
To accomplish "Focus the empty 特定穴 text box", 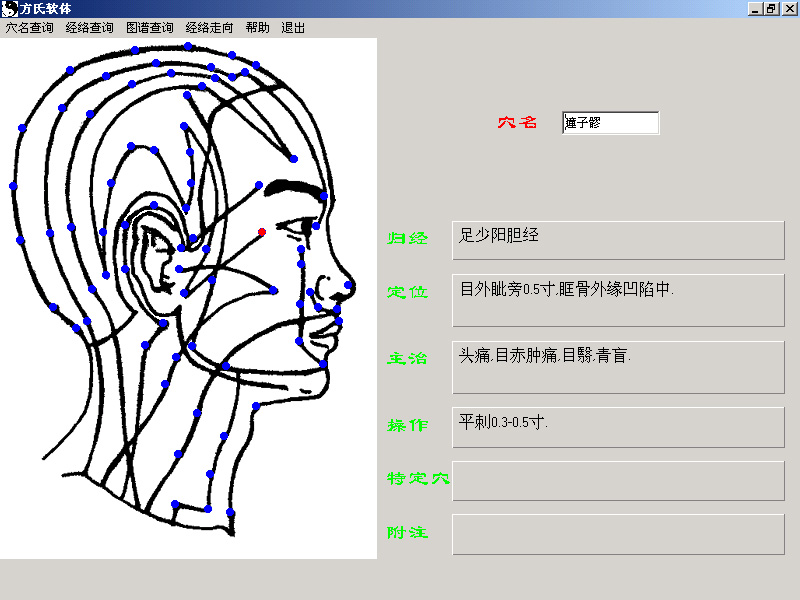I will click(x=618, y=480).
